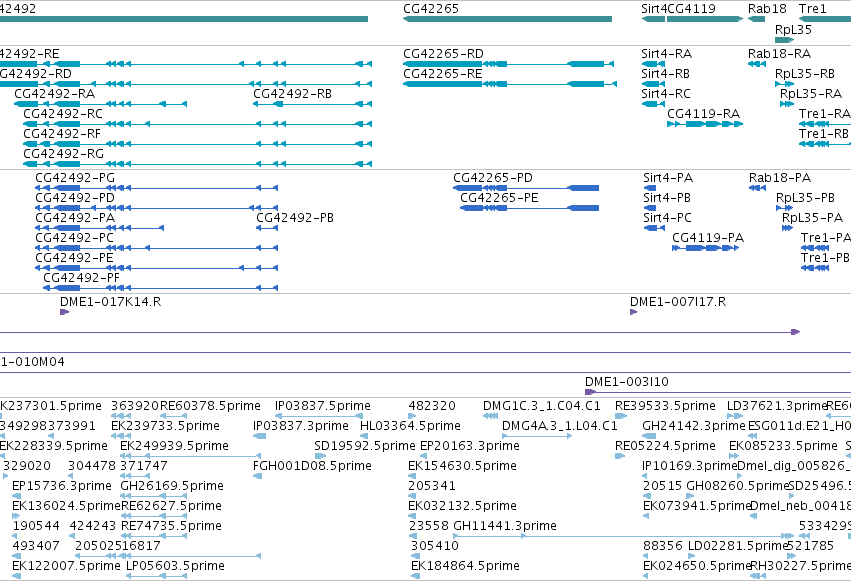Select protein Sirt4-PB

650,208
